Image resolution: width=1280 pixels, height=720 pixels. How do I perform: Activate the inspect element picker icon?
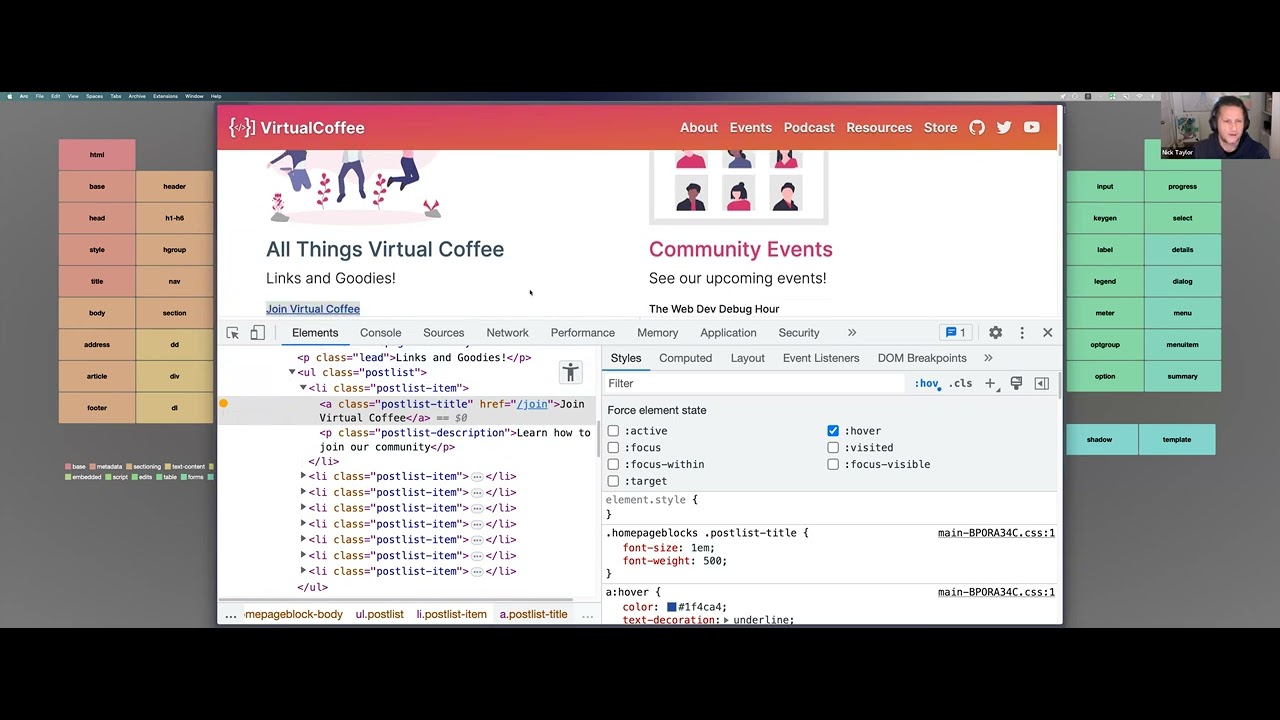[232, 333]
